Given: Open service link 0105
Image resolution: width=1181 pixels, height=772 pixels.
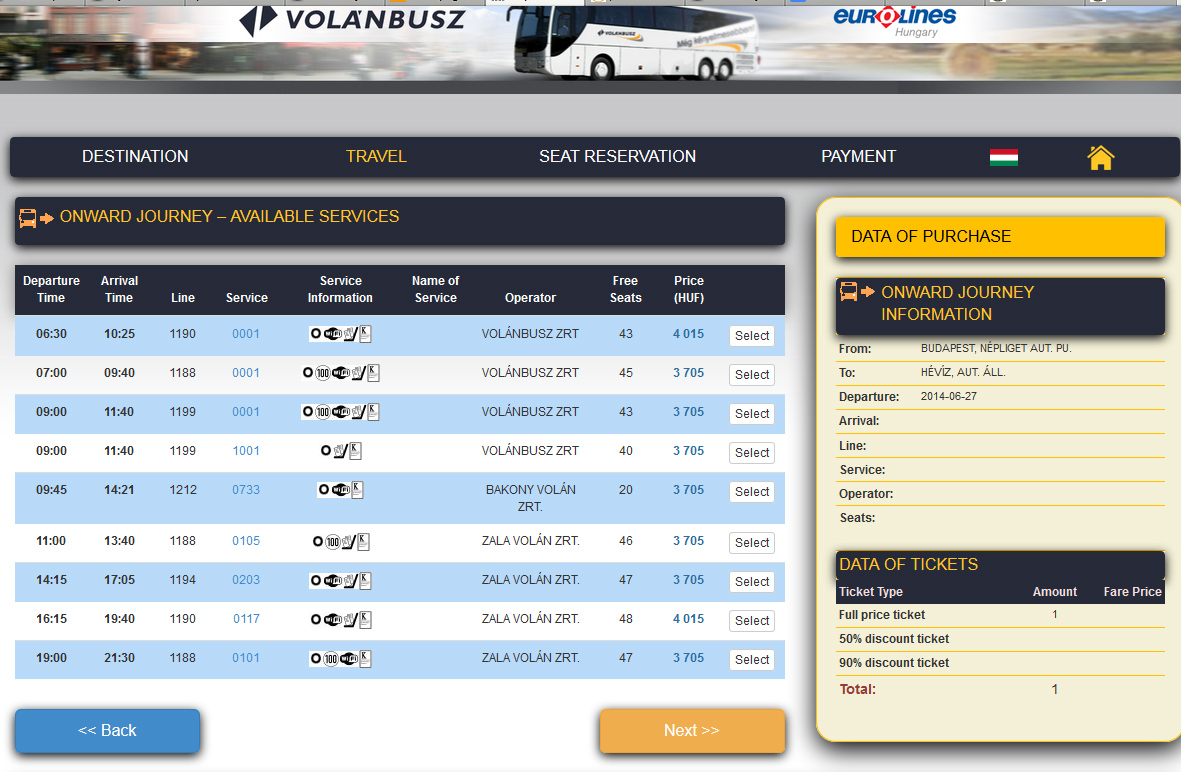Looking at the screenshot, I should 246,541.
